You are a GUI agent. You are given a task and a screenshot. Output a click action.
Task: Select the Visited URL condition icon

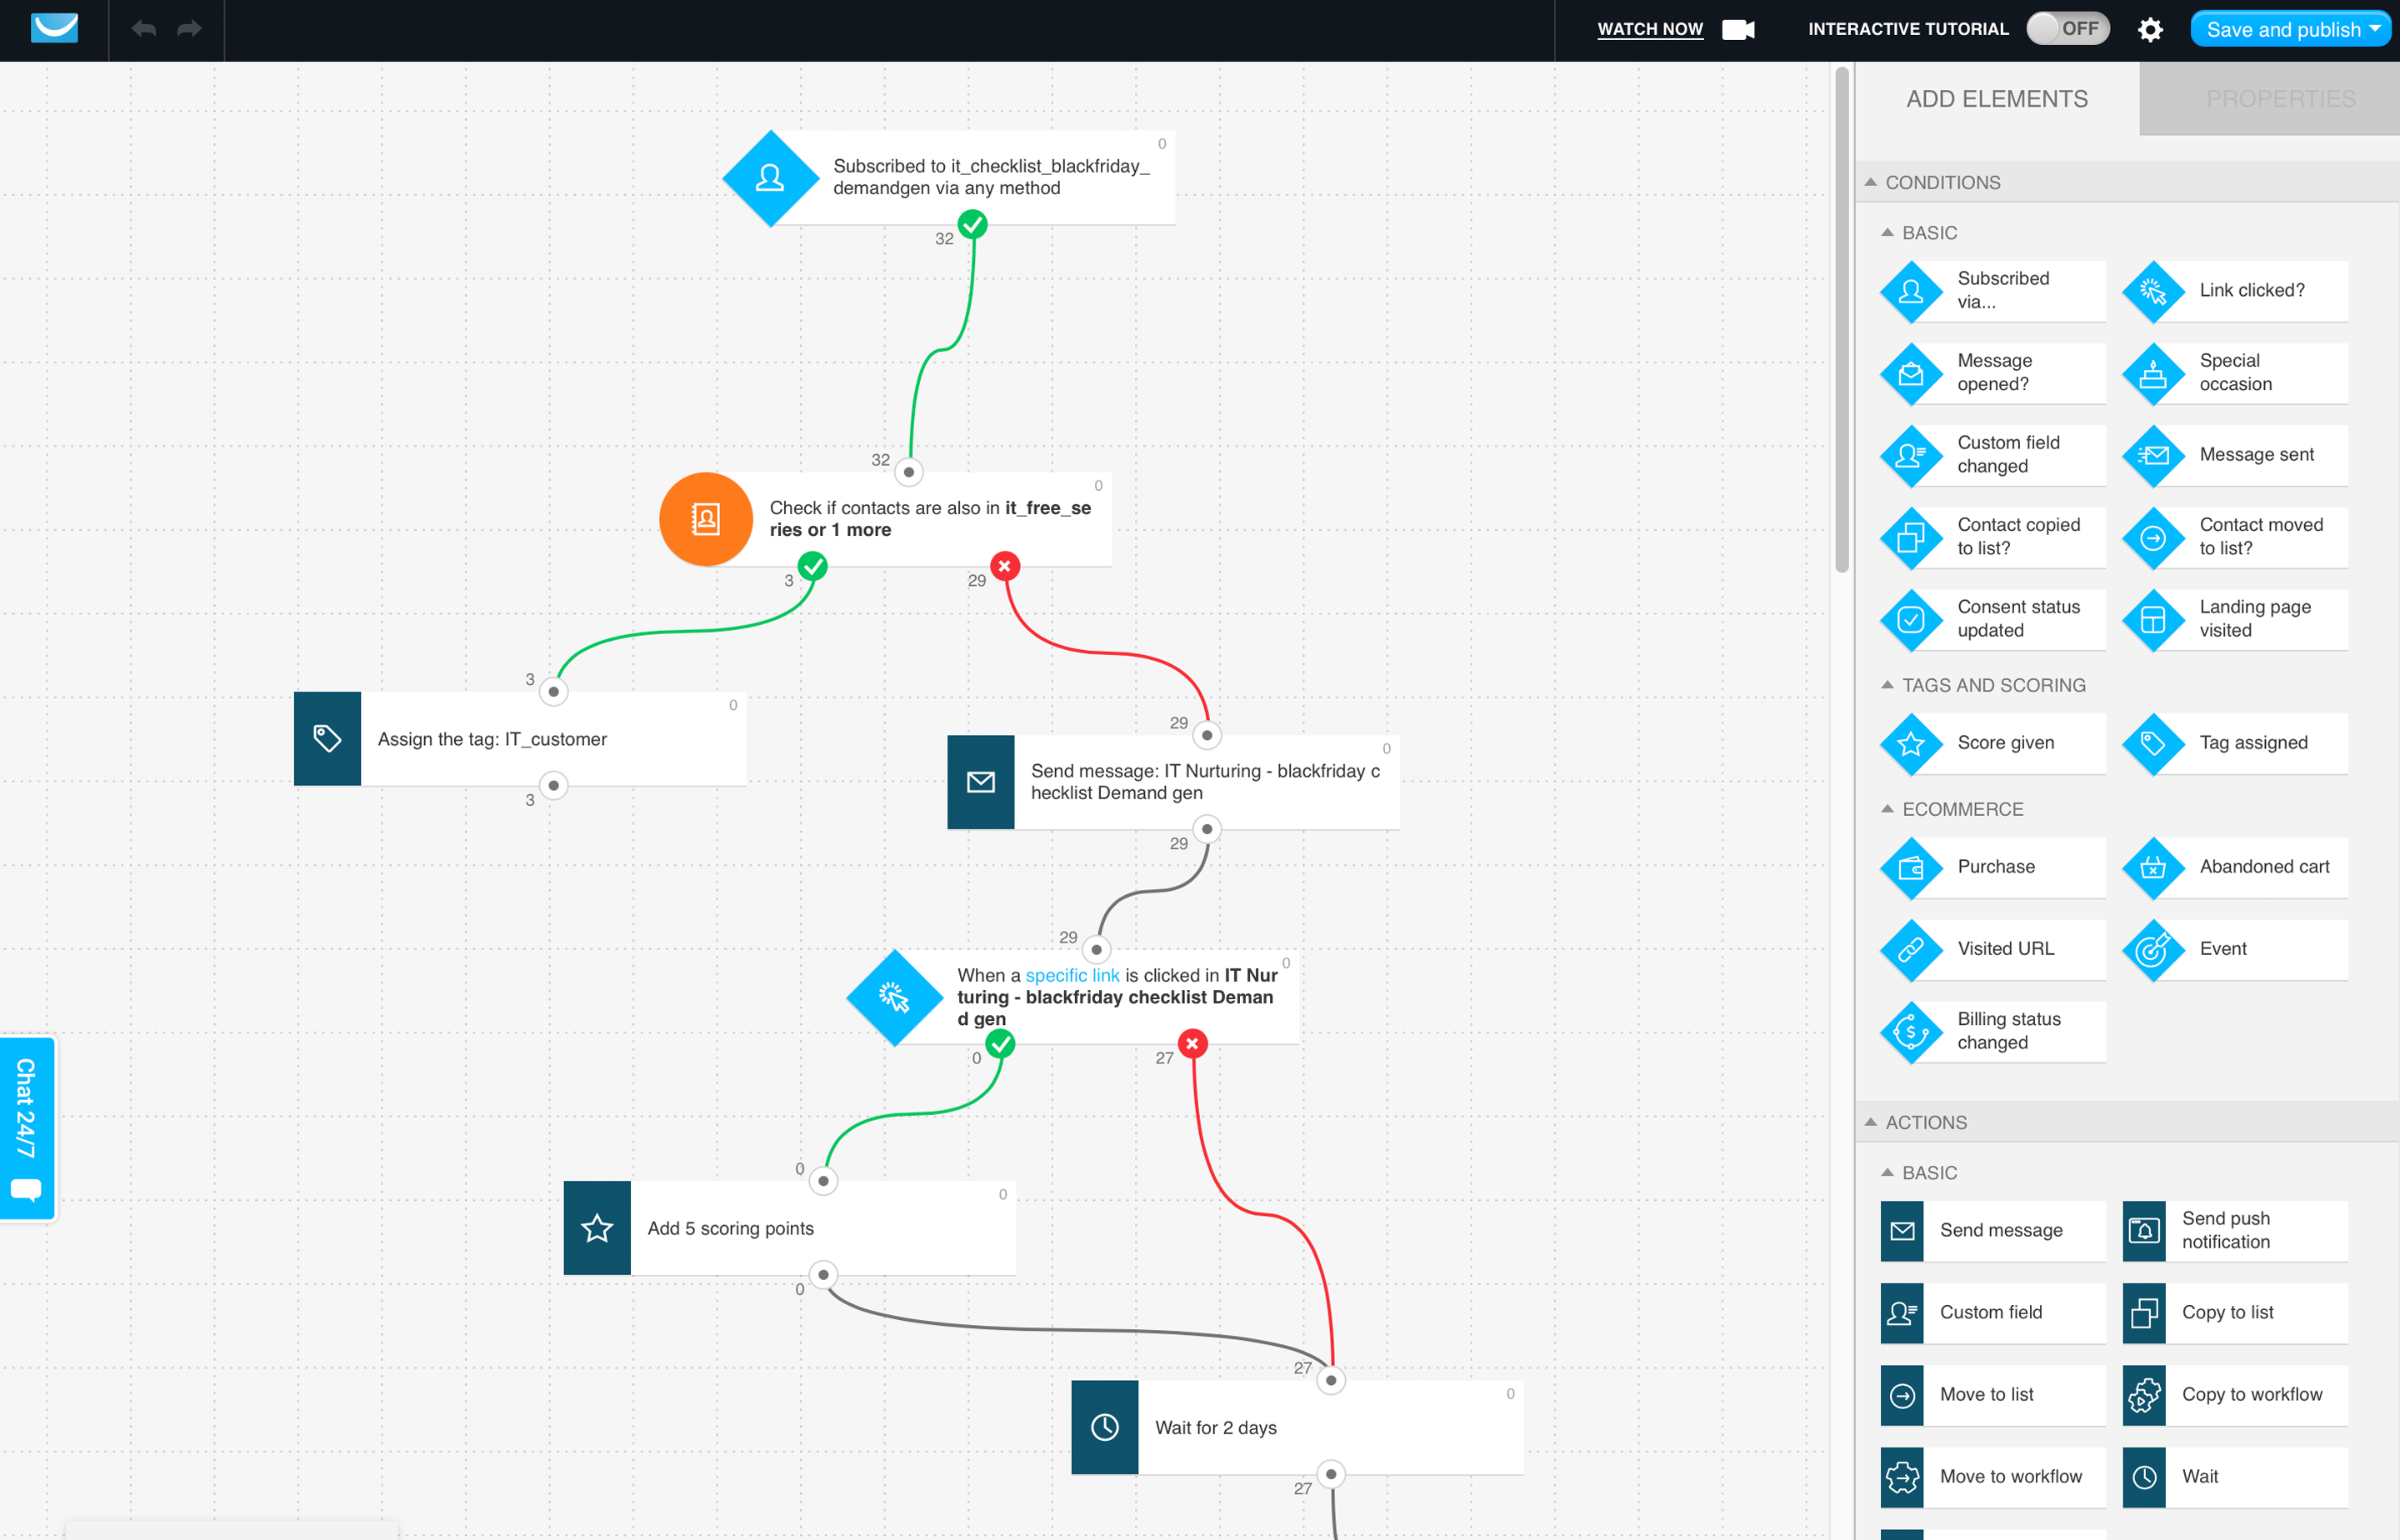pyautogui.click(x=1908, y=947)
